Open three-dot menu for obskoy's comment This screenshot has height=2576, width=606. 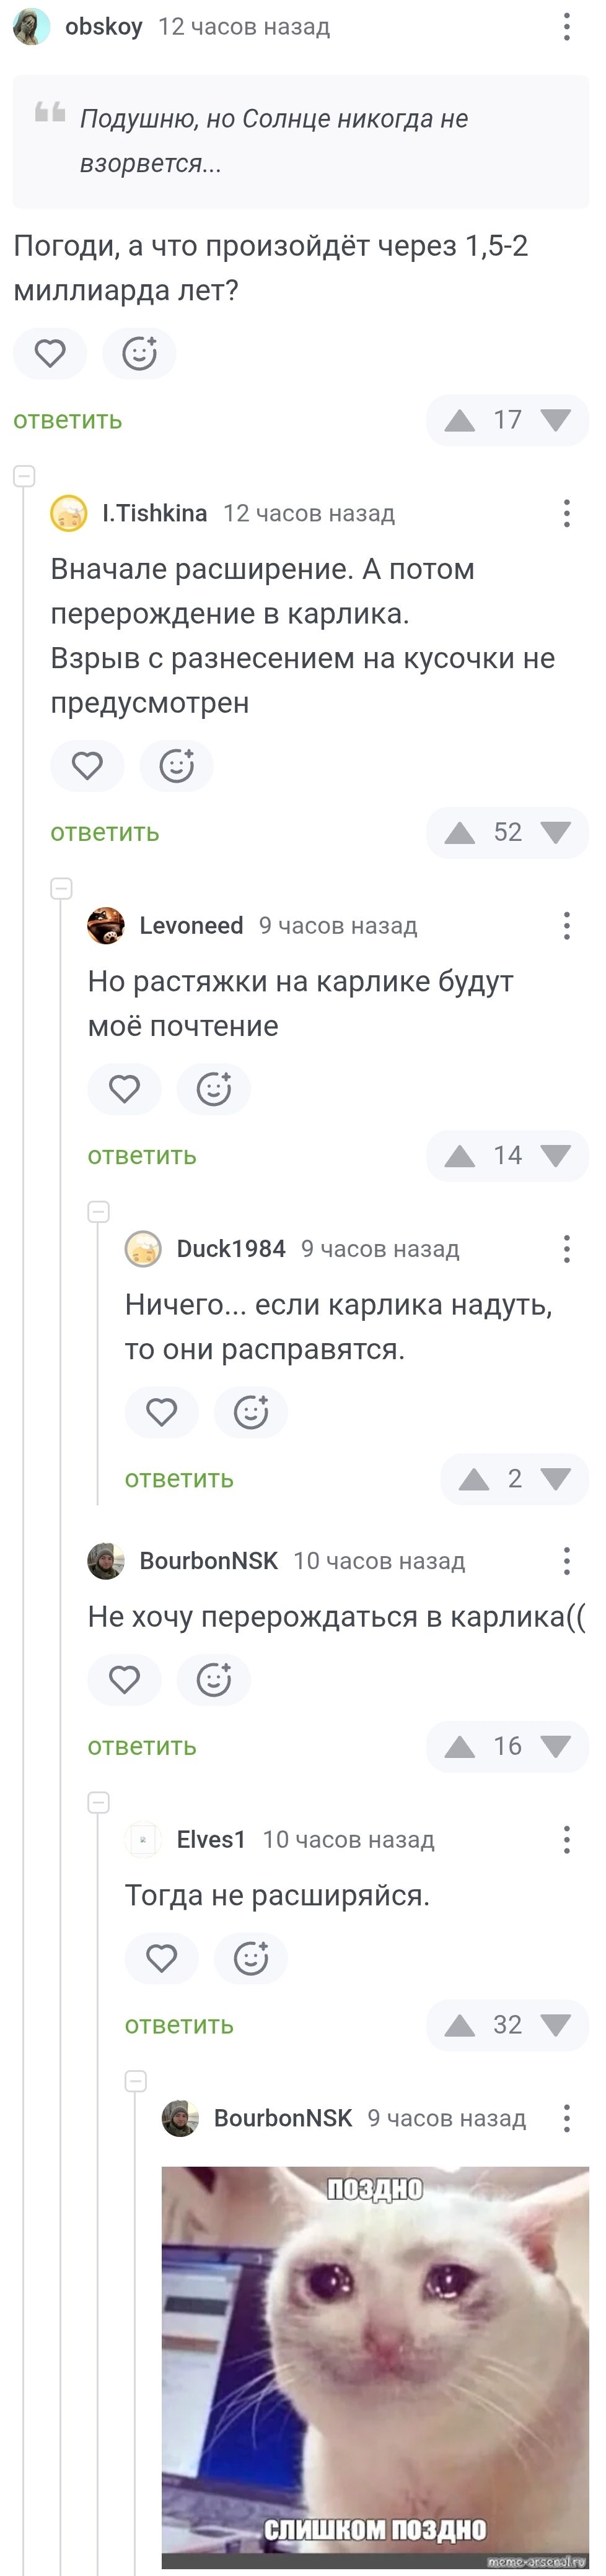click(x=566, y=27)
